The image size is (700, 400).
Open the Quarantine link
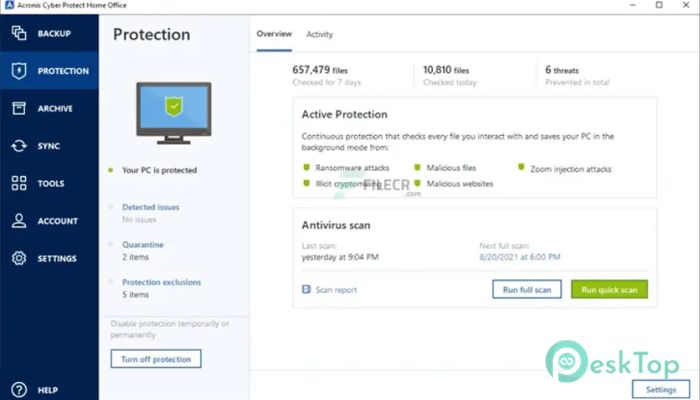point(143,245)
